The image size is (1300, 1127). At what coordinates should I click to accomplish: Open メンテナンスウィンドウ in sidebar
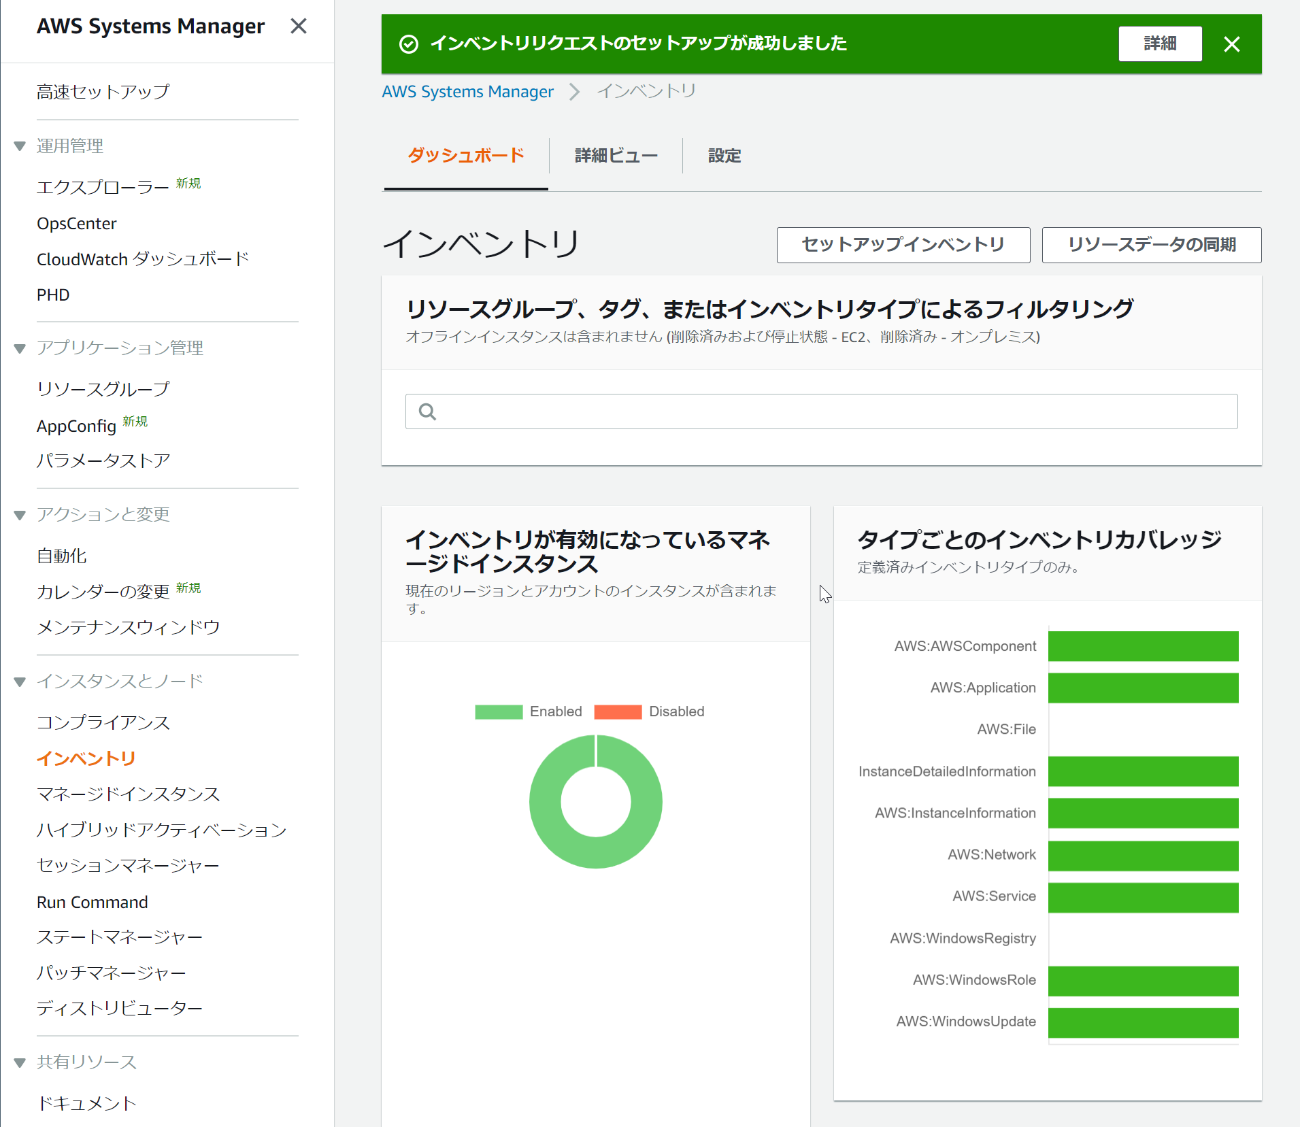click(x=128, y=628)
